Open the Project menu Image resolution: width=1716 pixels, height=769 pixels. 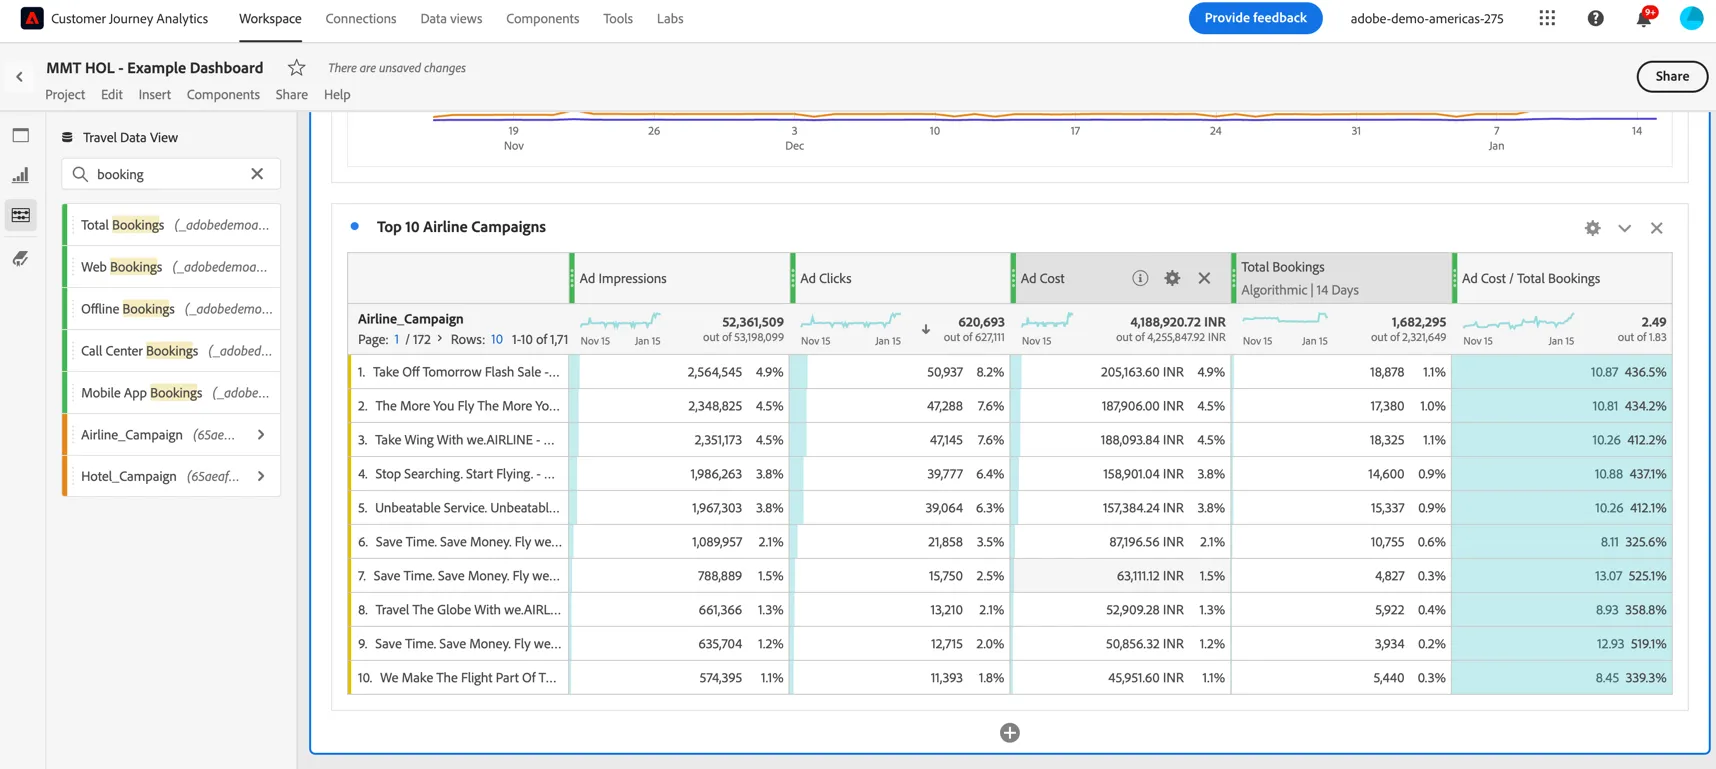click(x=65, y=95)
